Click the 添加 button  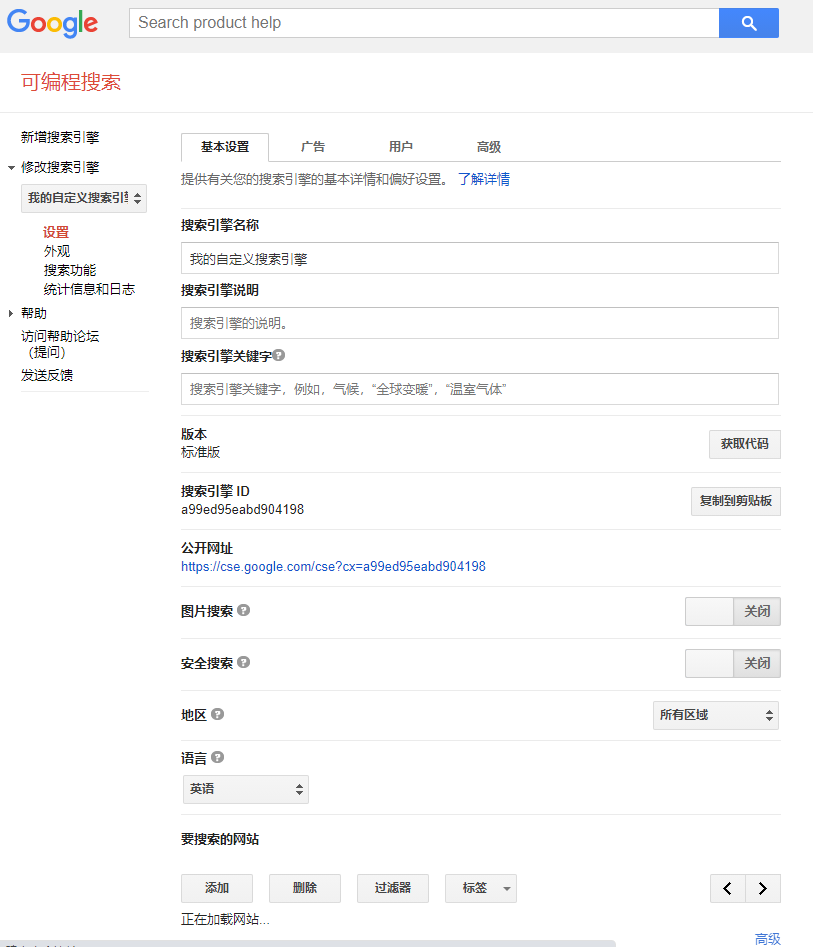217,888
